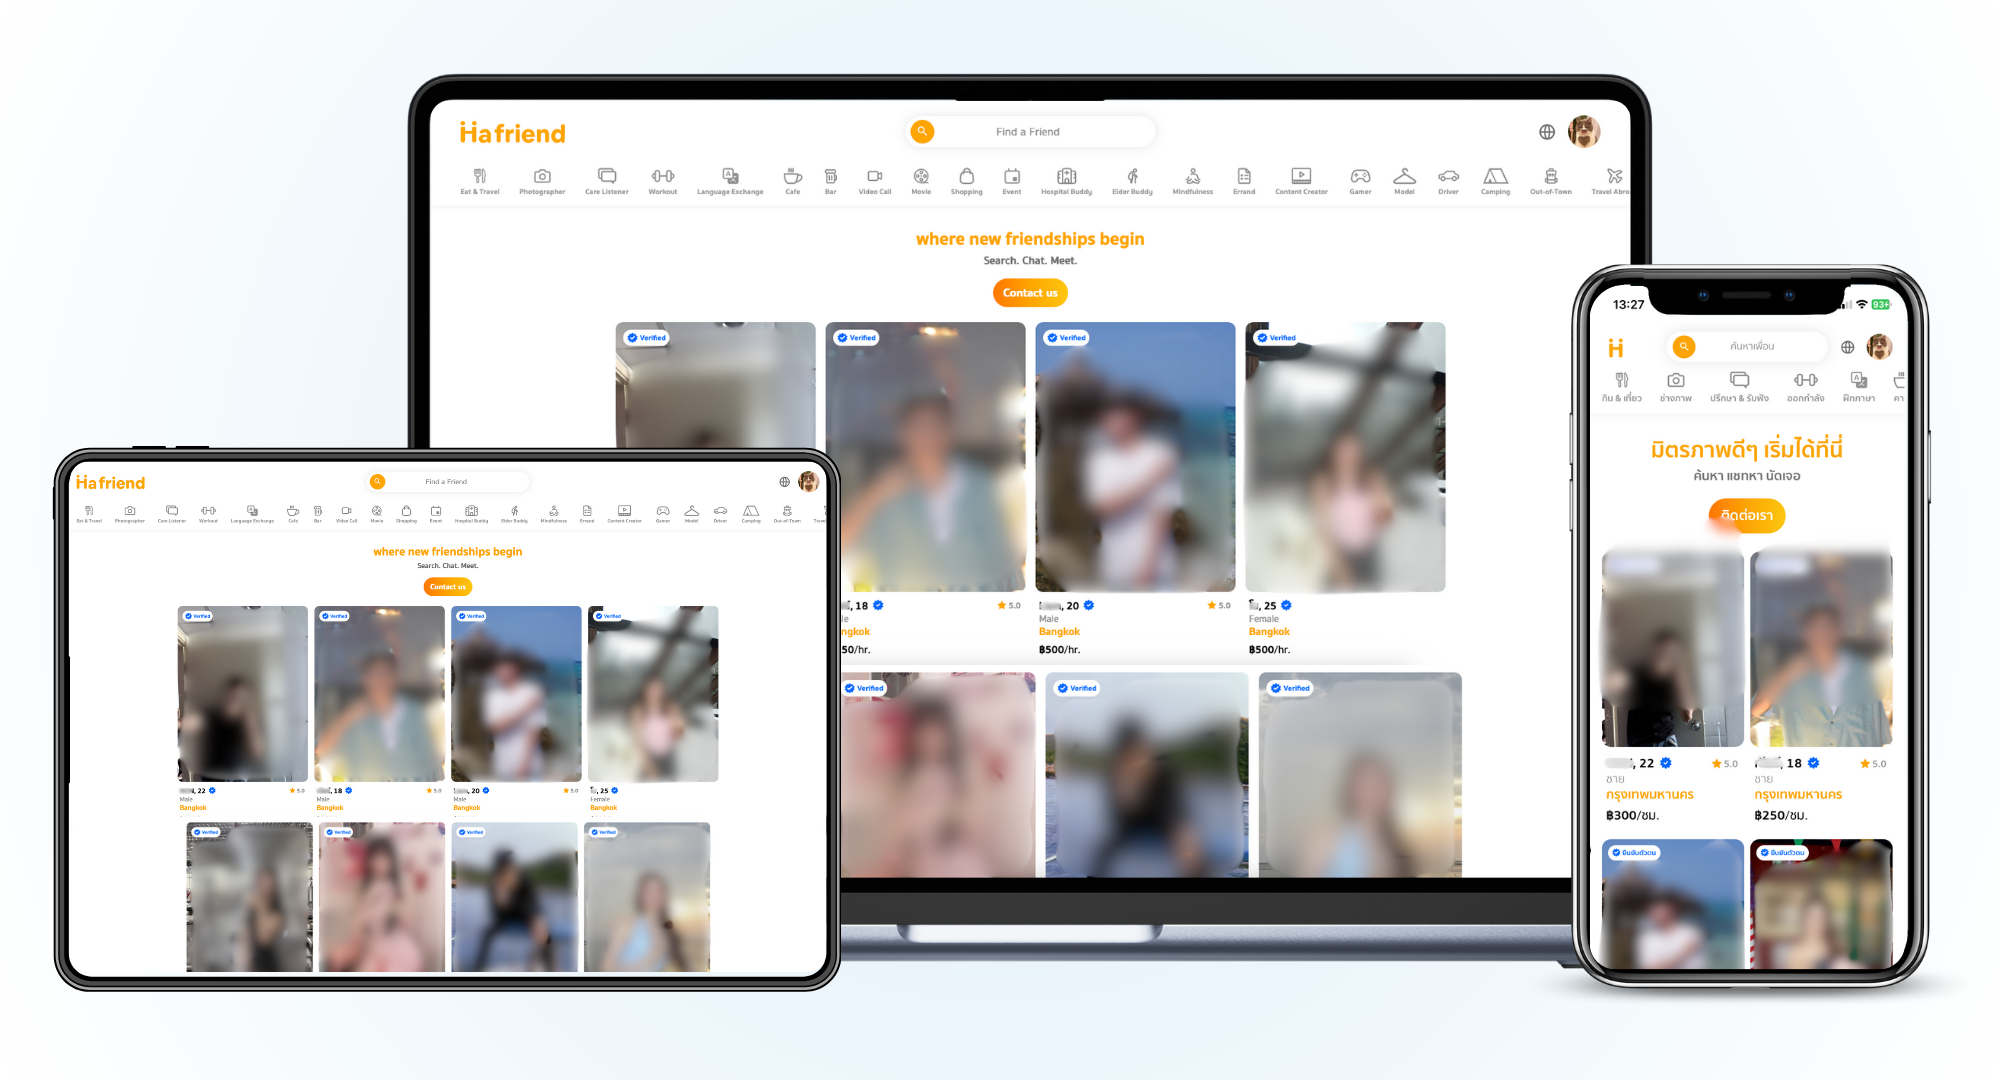Image resolution: width=2000 pixels, height=1080 pixels.
Task: Open the profile avatar on laptop
Action: pyautogui.click(x=1584, y=131)
